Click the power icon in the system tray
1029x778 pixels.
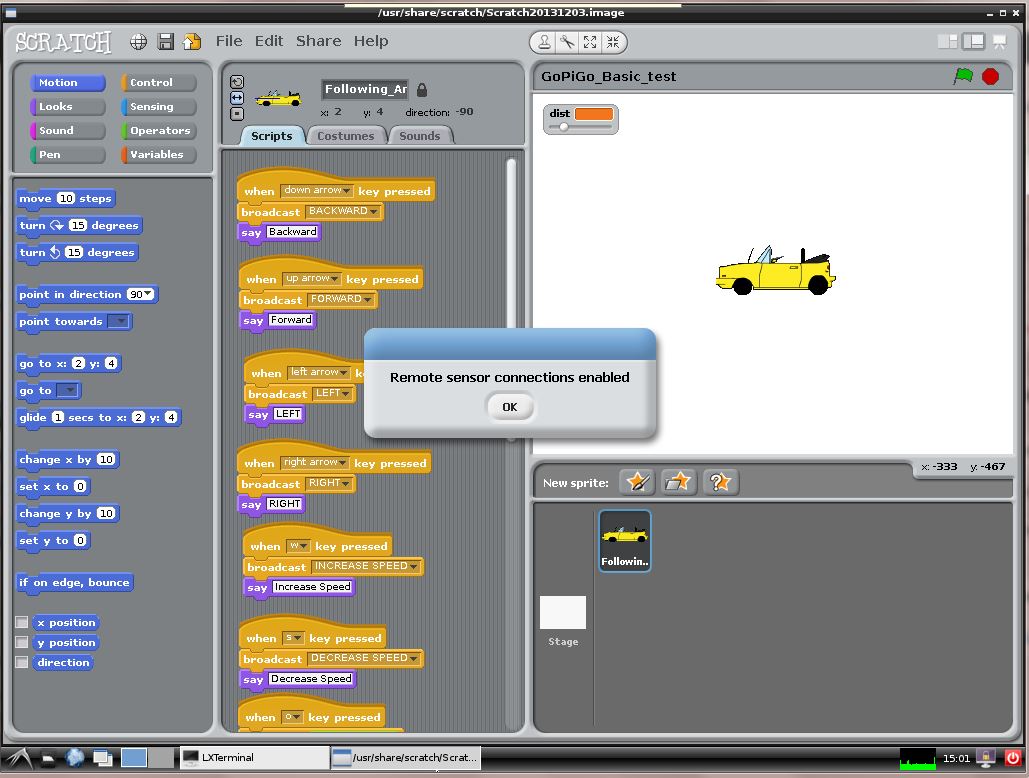[x=1013, y=758]
